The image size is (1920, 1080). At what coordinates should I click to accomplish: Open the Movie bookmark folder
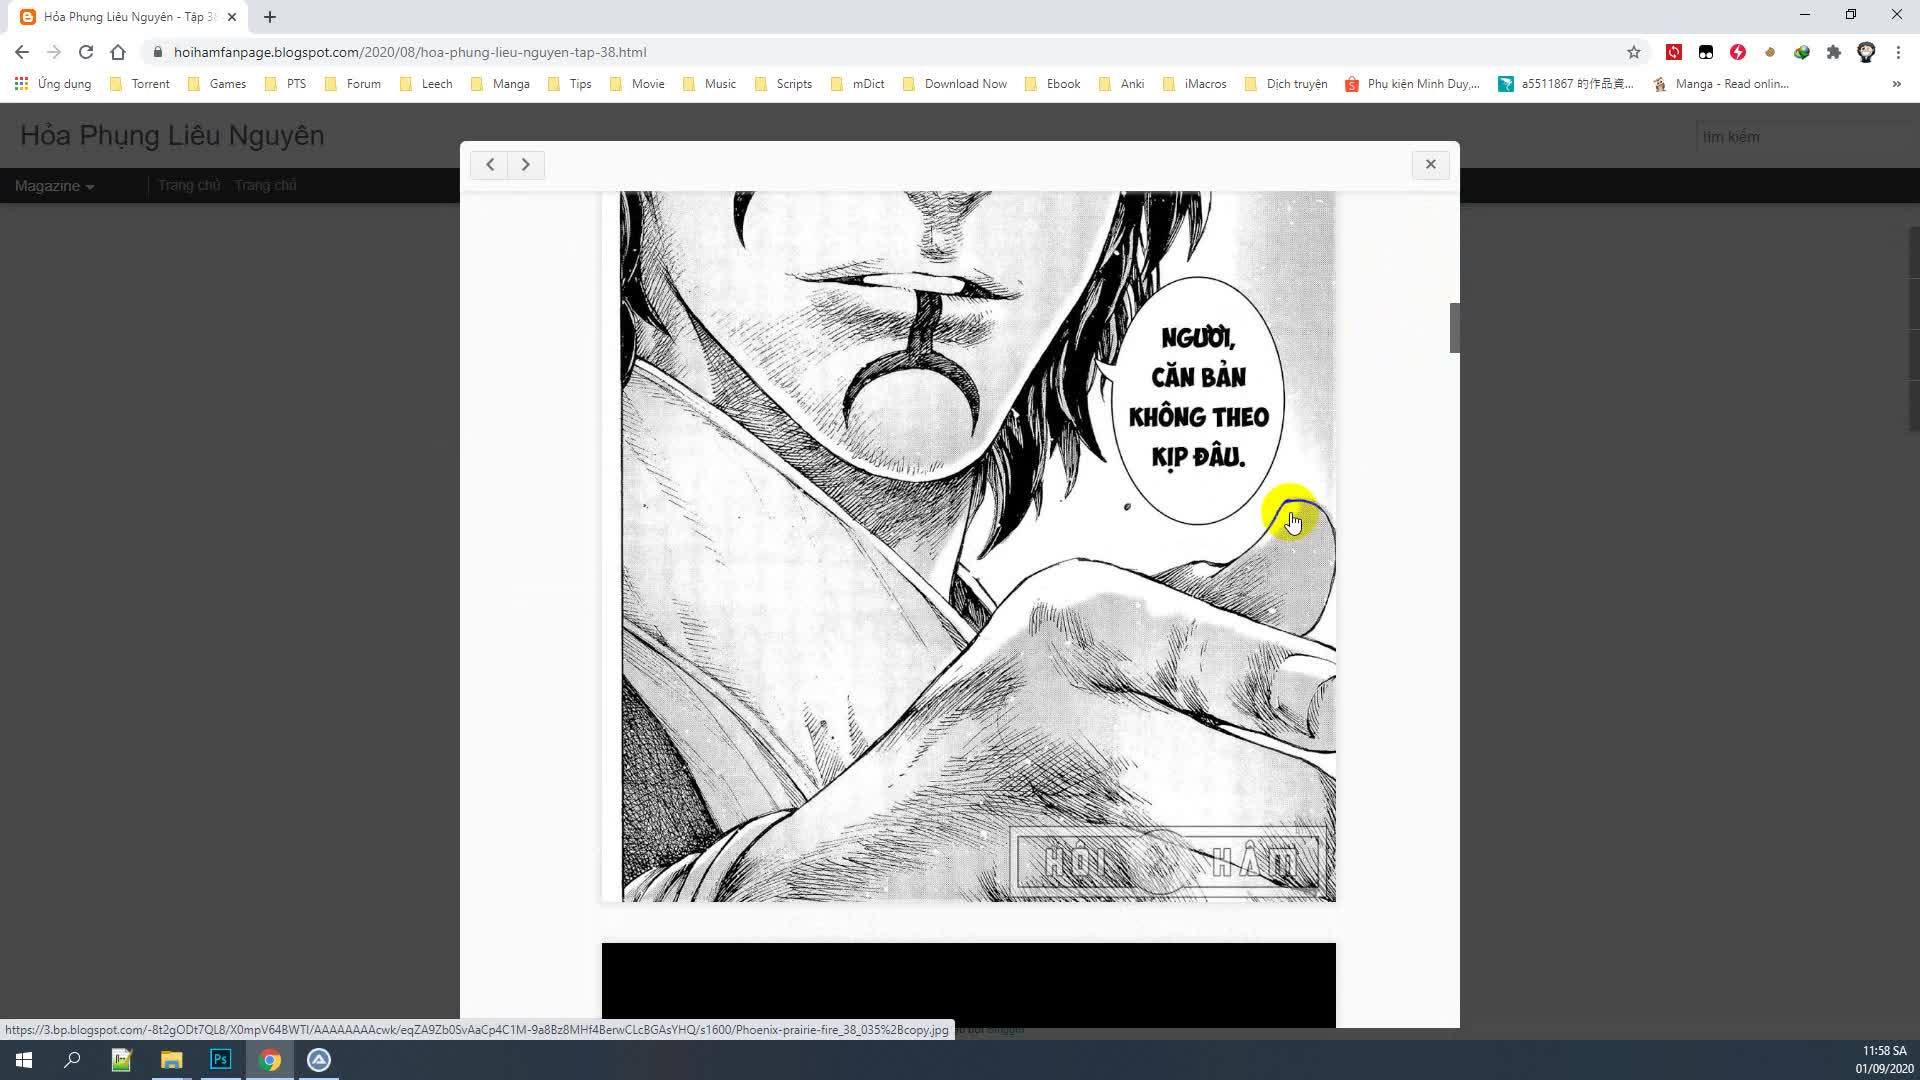(637, 84)
